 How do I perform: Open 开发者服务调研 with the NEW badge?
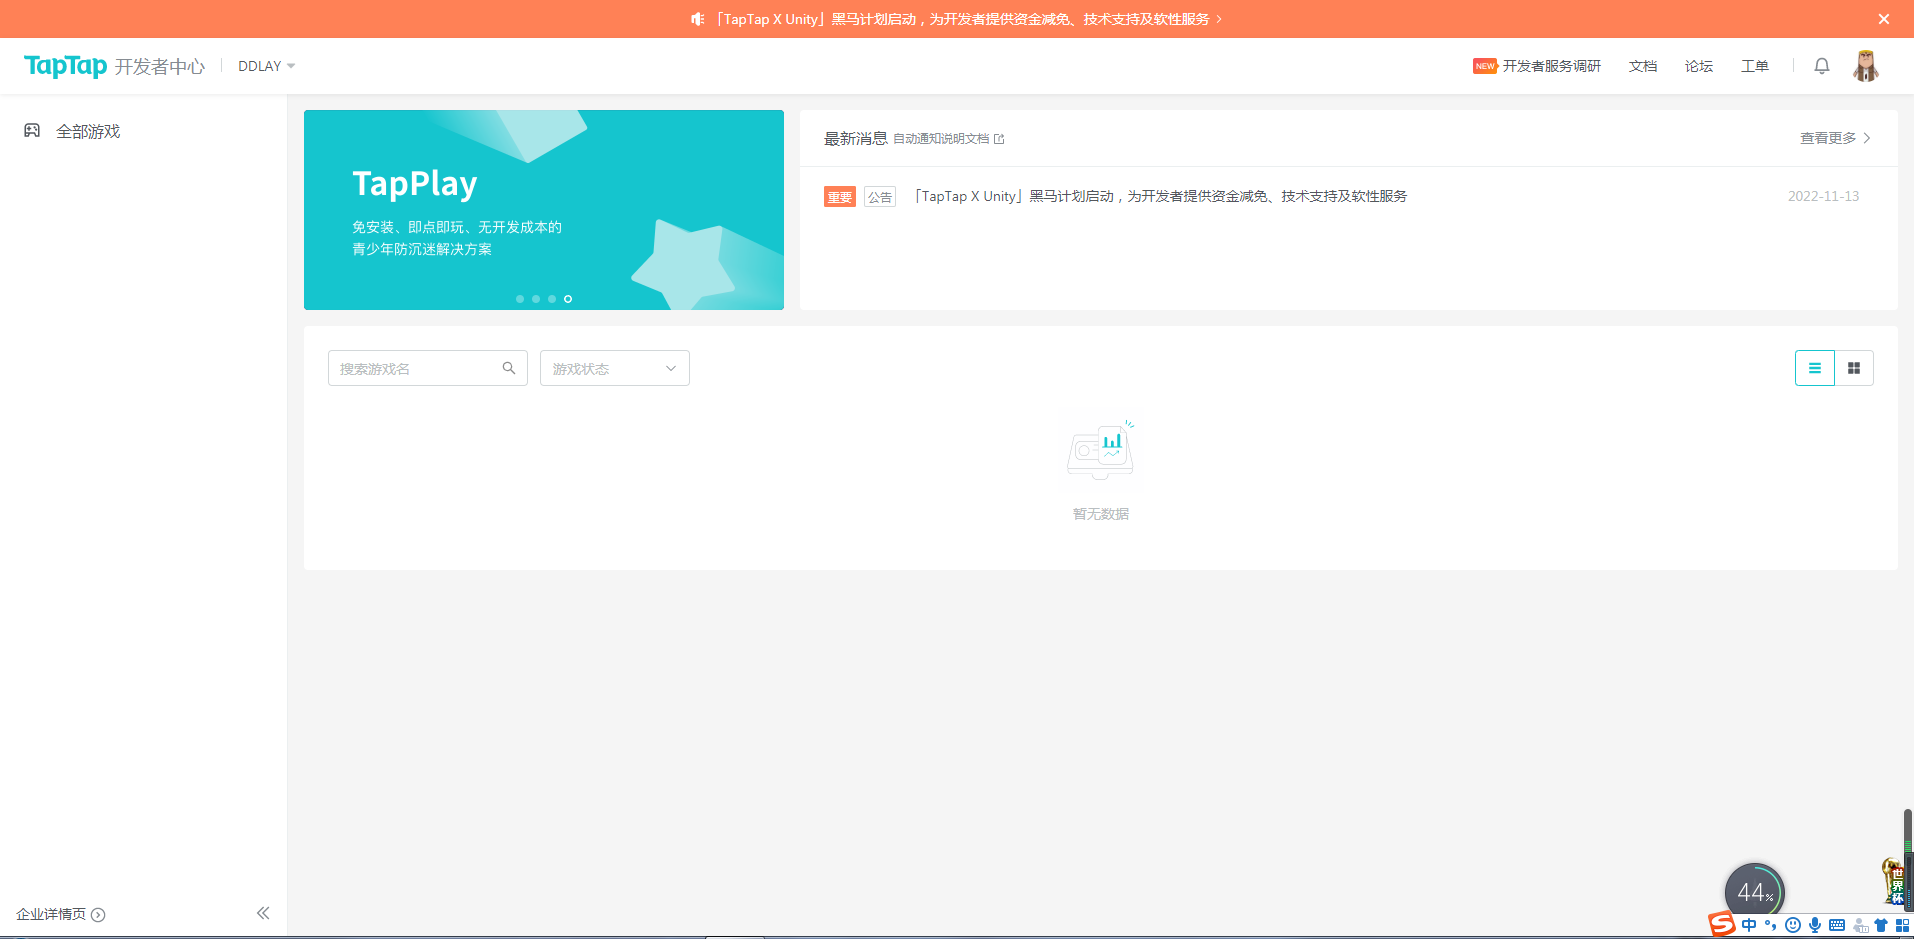point(1537,66)
